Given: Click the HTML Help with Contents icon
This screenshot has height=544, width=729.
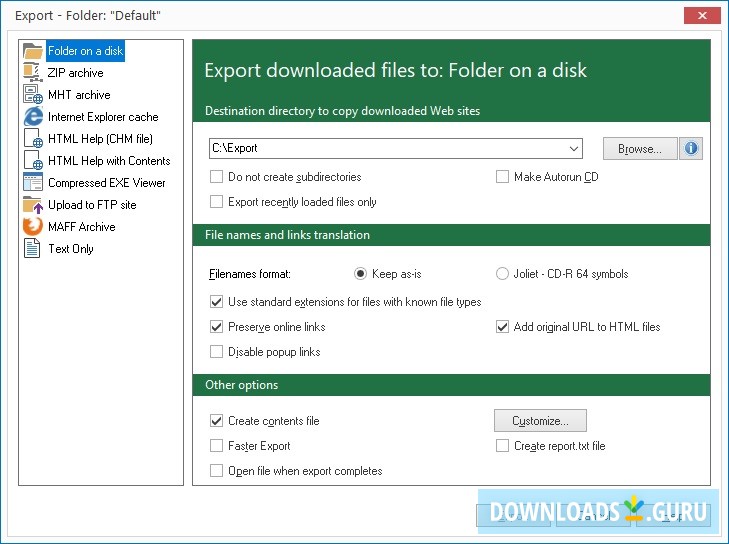Looking at the screenshot, I should coord(33,160).
